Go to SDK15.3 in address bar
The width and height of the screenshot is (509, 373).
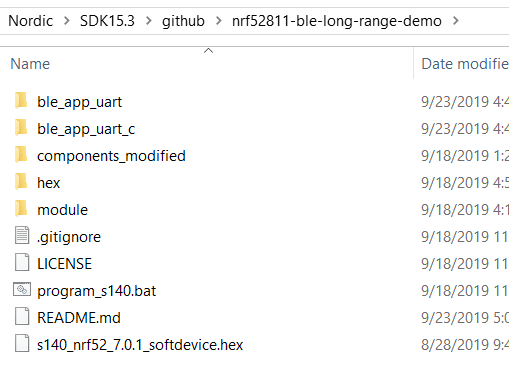coord(107,21)
